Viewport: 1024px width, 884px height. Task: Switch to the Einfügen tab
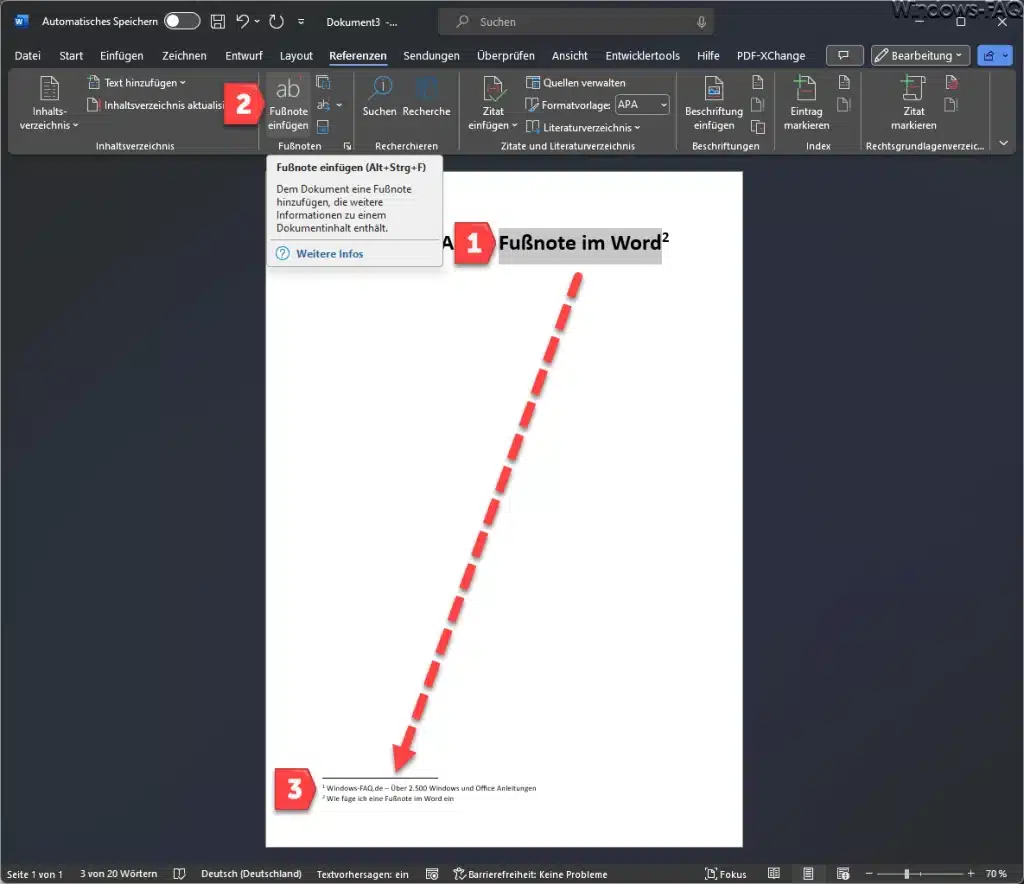pyautogui.click(x=121, y=55)
